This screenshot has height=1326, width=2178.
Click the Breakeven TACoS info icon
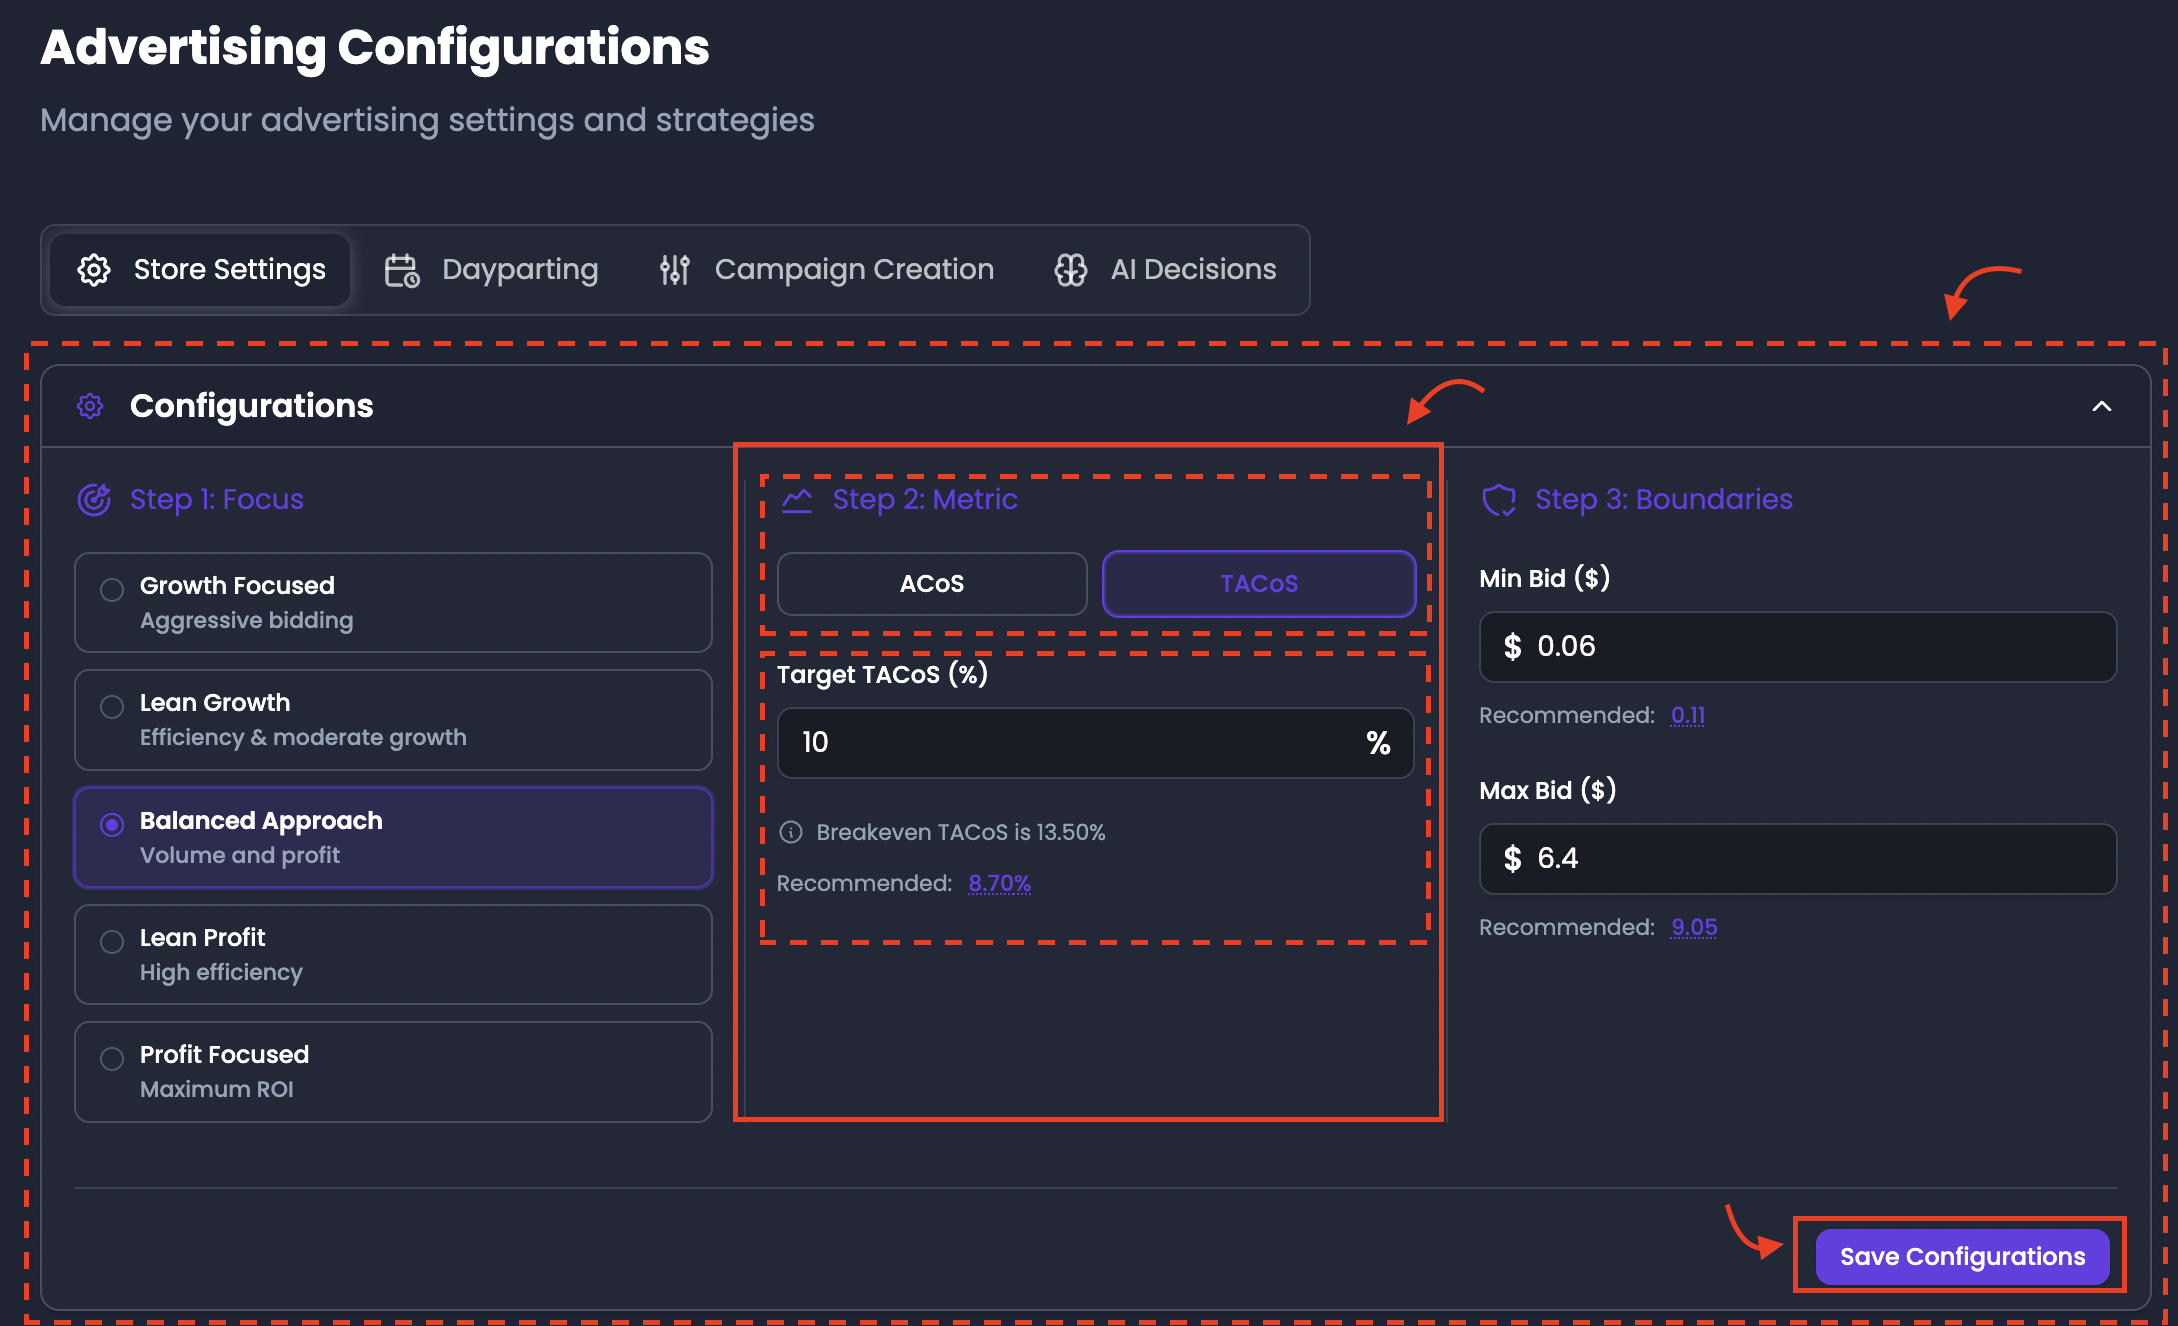pyautogui.click(x=791, y=832)
